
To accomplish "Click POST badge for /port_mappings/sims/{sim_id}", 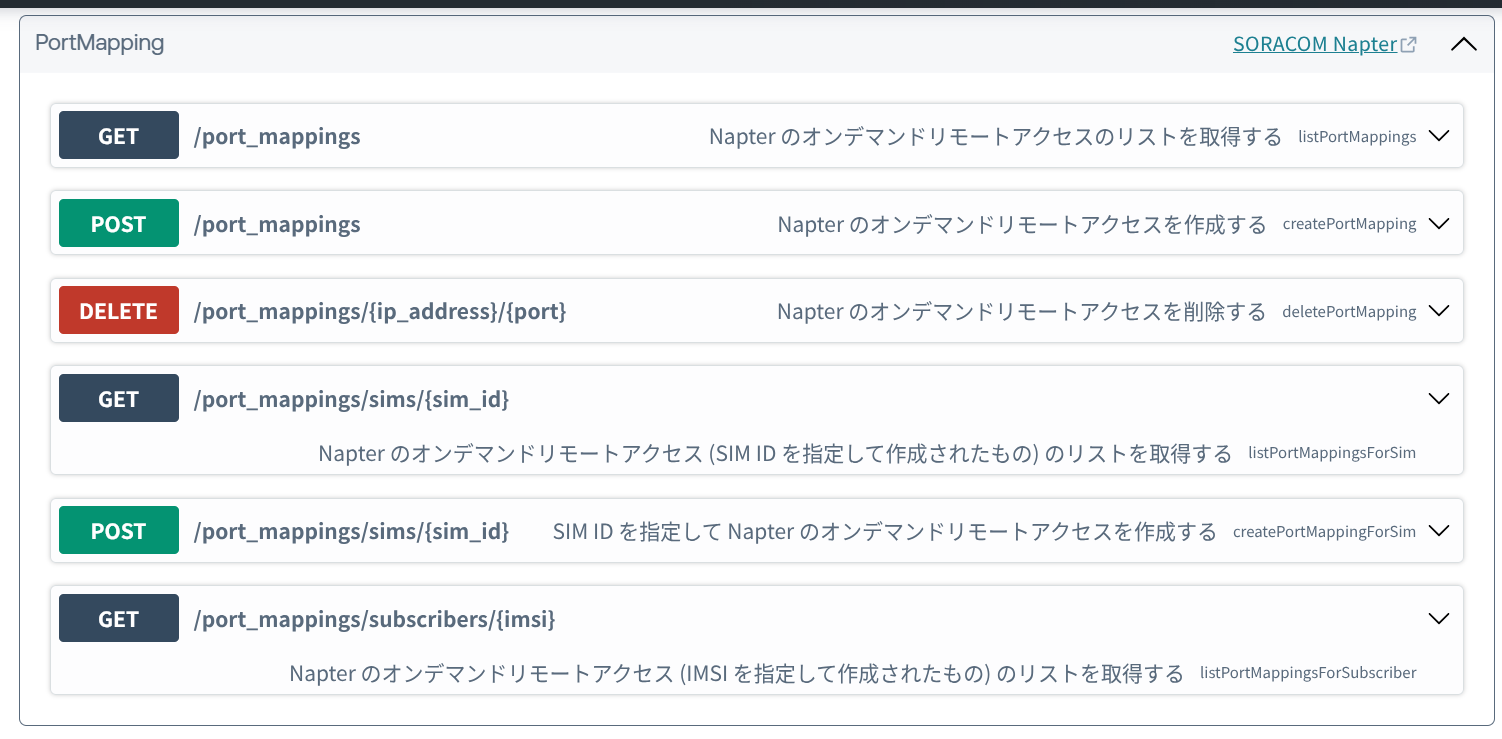I will (119, 531).
